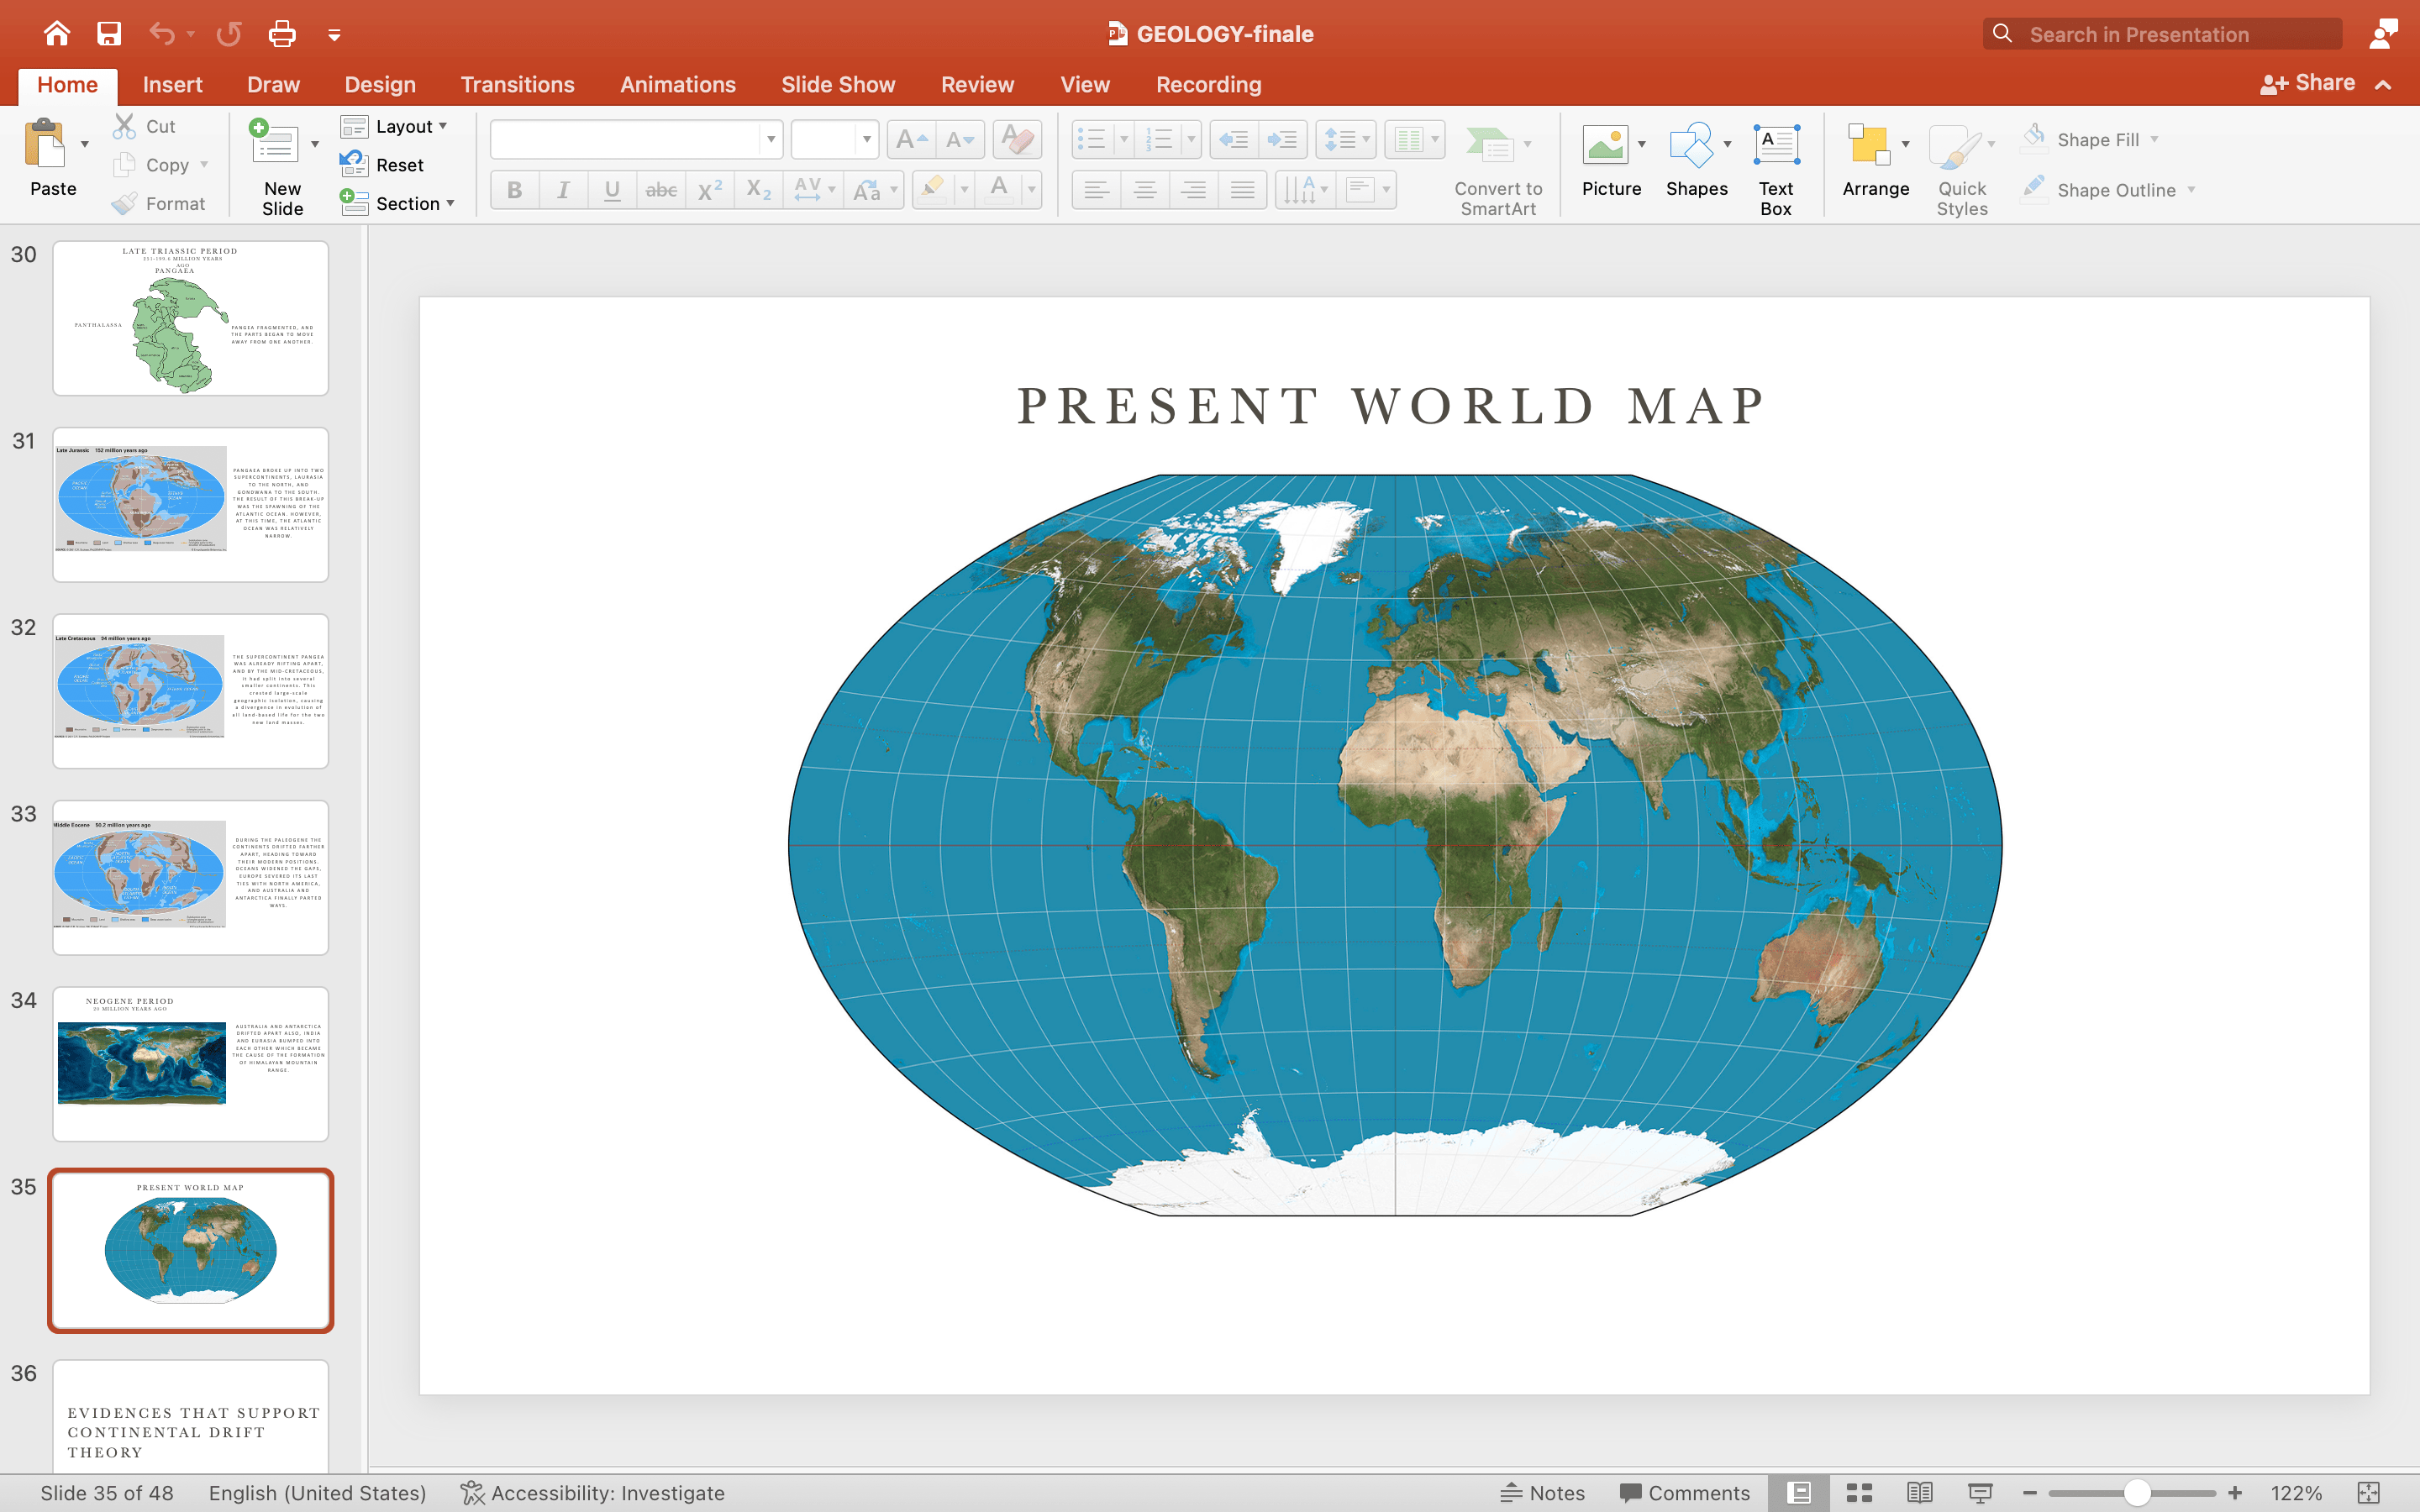Apply the font color
The width and height of the screenshot is (2420, 1512).
tap(999, 190)
